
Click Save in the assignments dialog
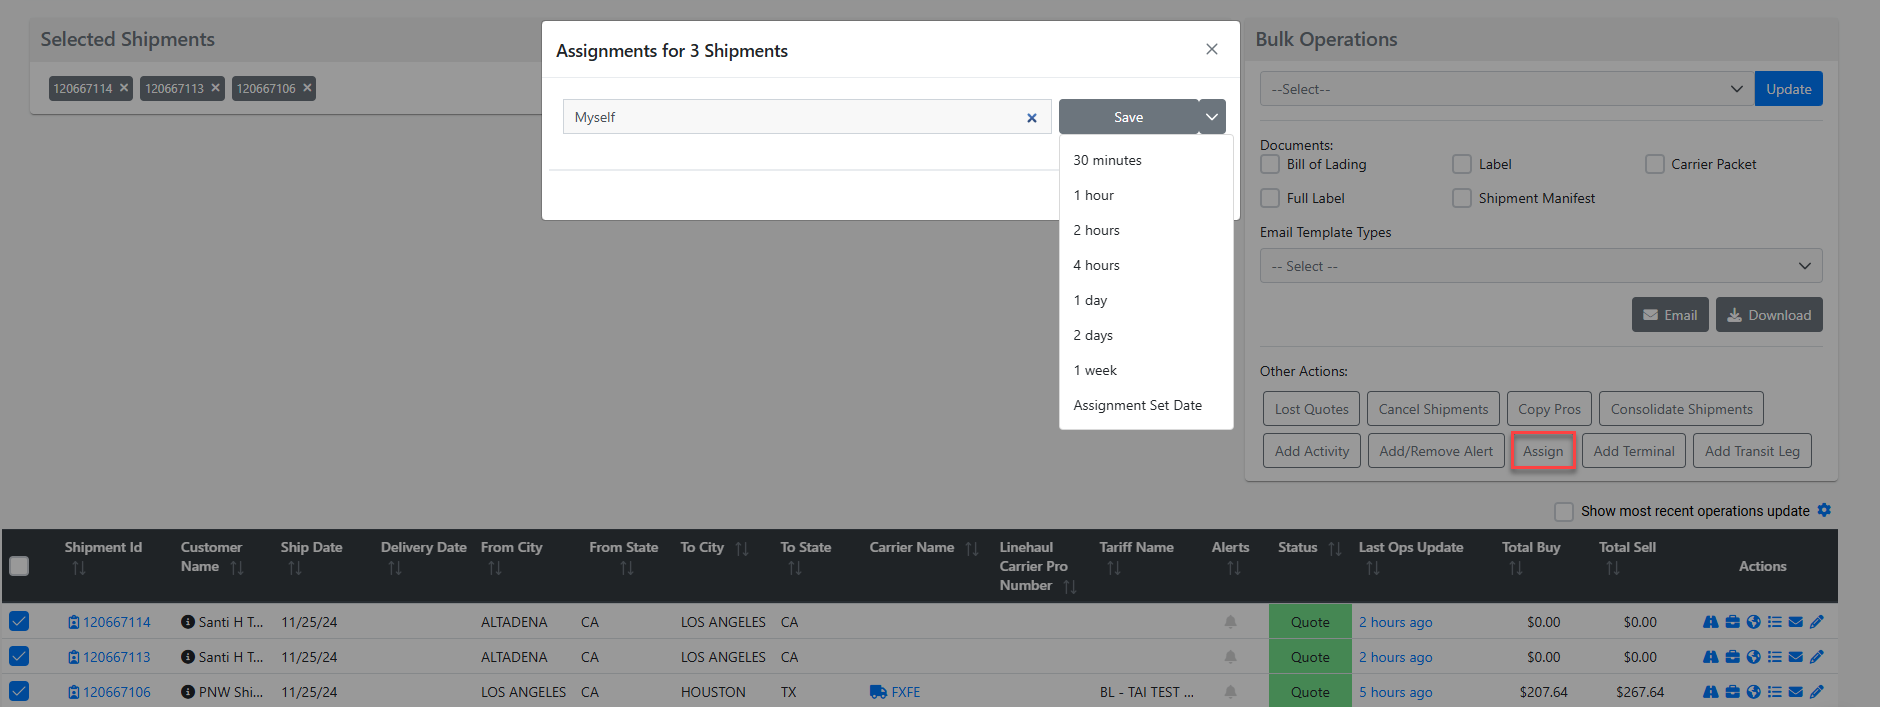tap(1129, 117)
